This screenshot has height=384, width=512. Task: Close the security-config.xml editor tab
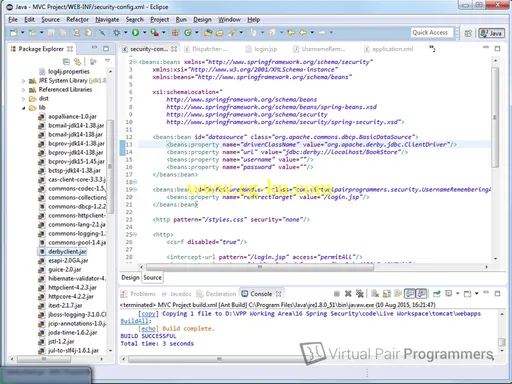click(174, 49)
